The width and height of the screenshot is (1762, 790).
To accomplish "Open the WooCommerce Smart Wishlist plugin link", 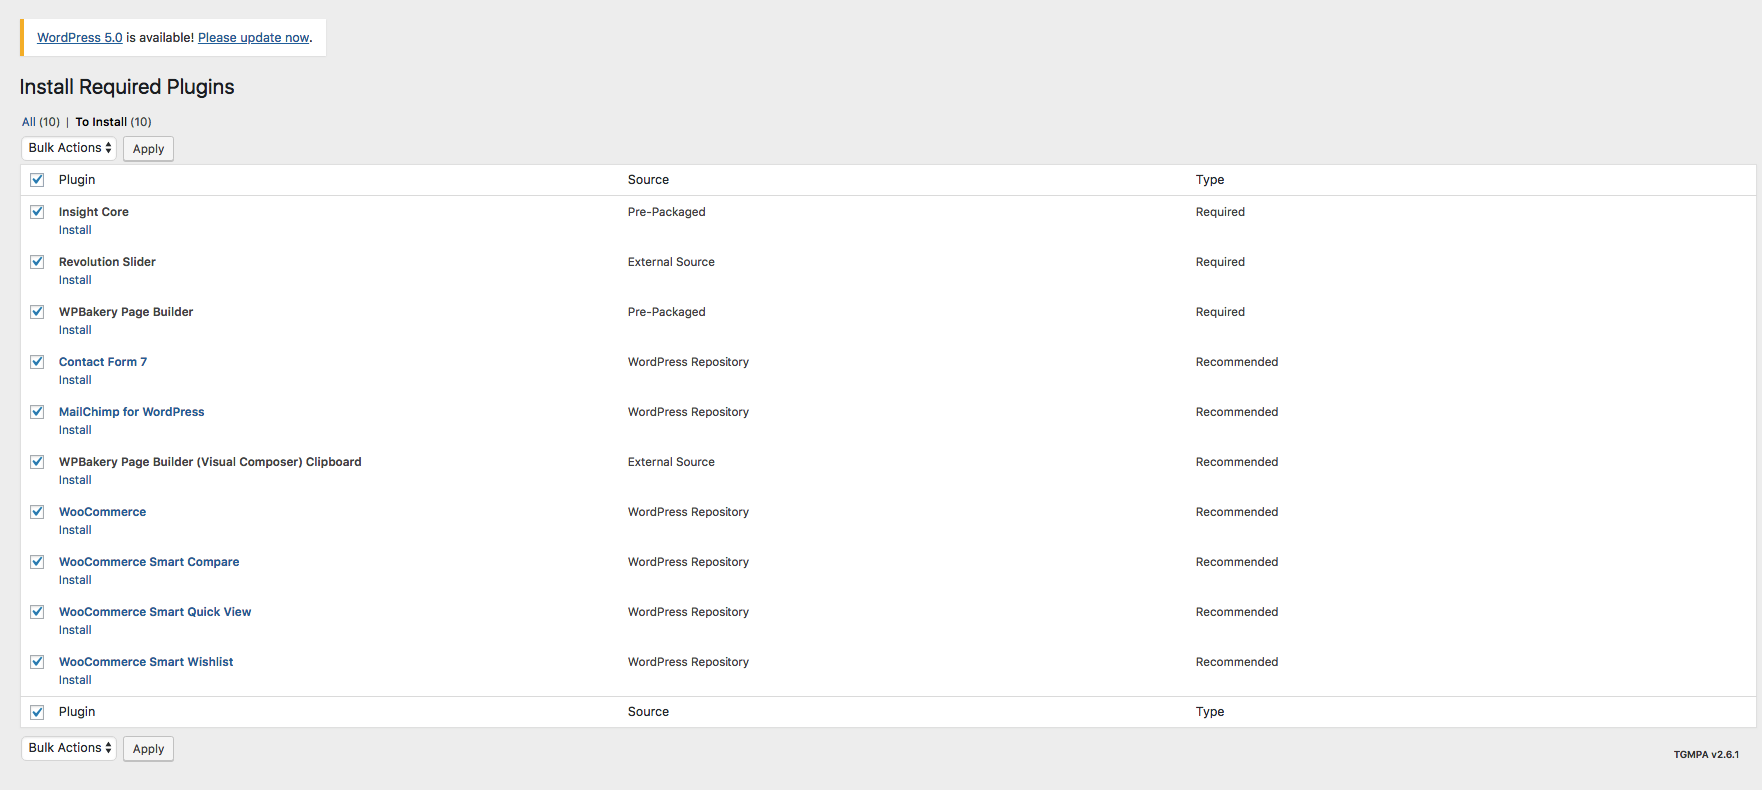I will 146,662.
